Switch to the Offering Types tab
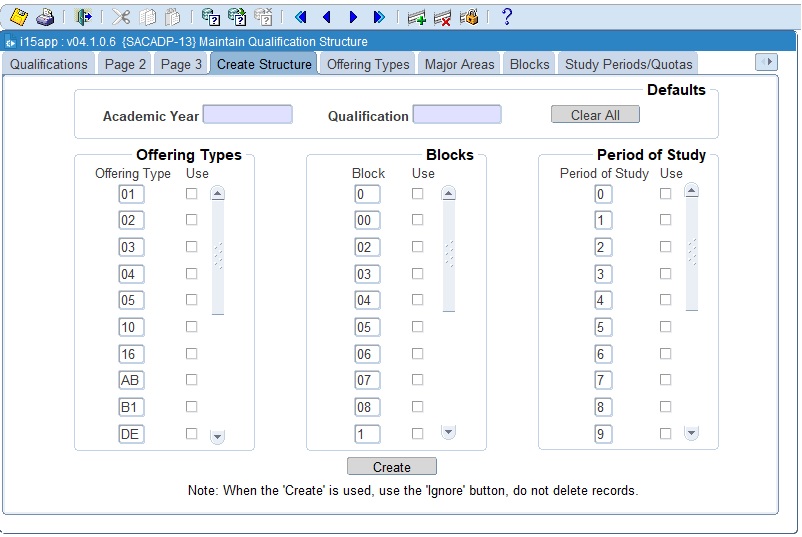Viewport: 802px width, 537px height. 368,64
